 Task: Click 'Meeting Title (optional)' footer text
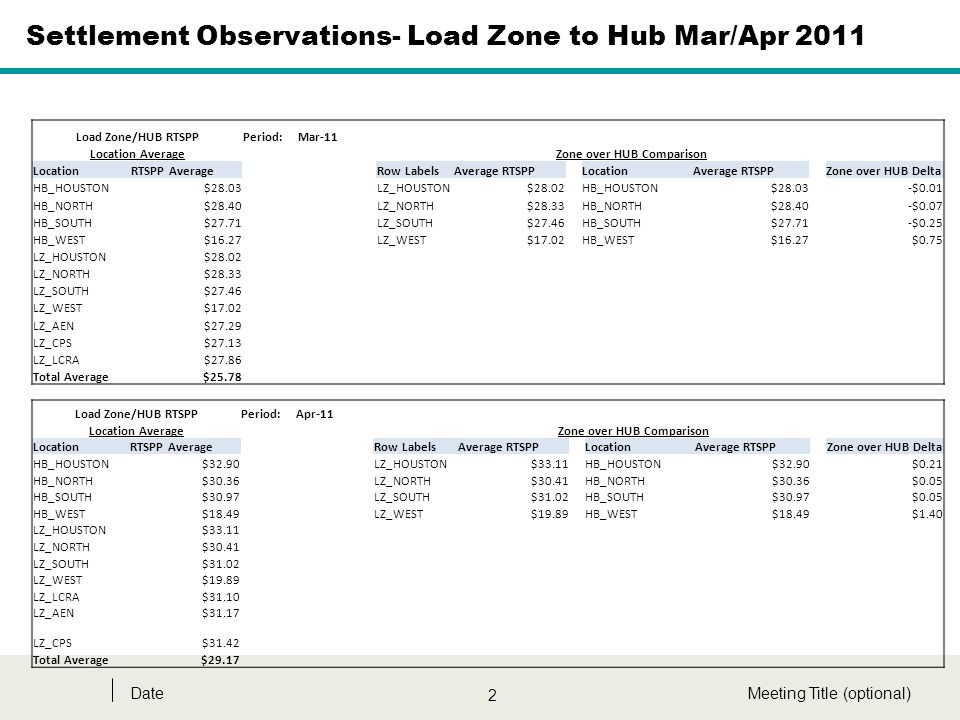pos(829,693)
